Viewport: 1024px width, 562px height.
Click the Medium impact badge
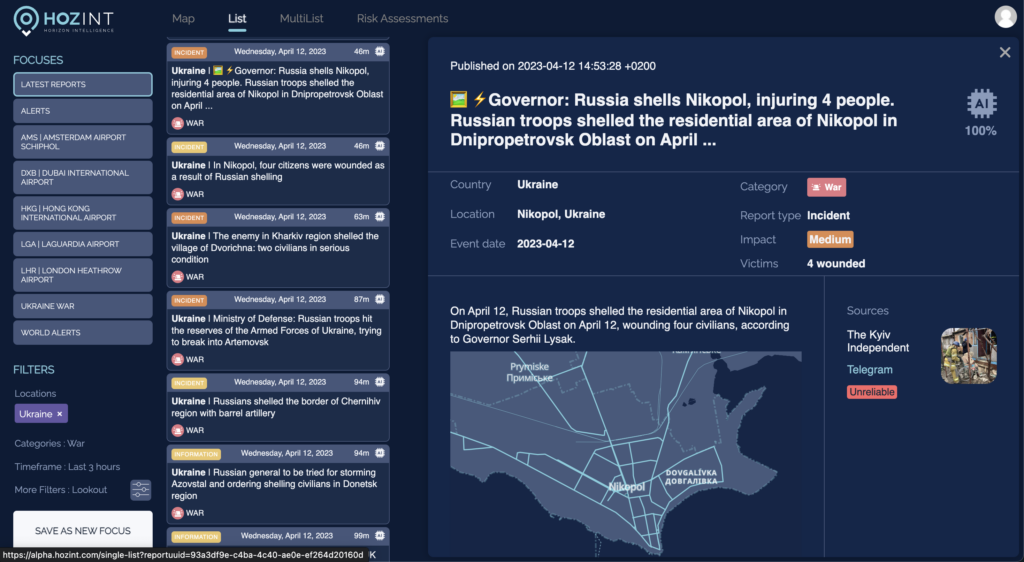(x=830, y=240)
